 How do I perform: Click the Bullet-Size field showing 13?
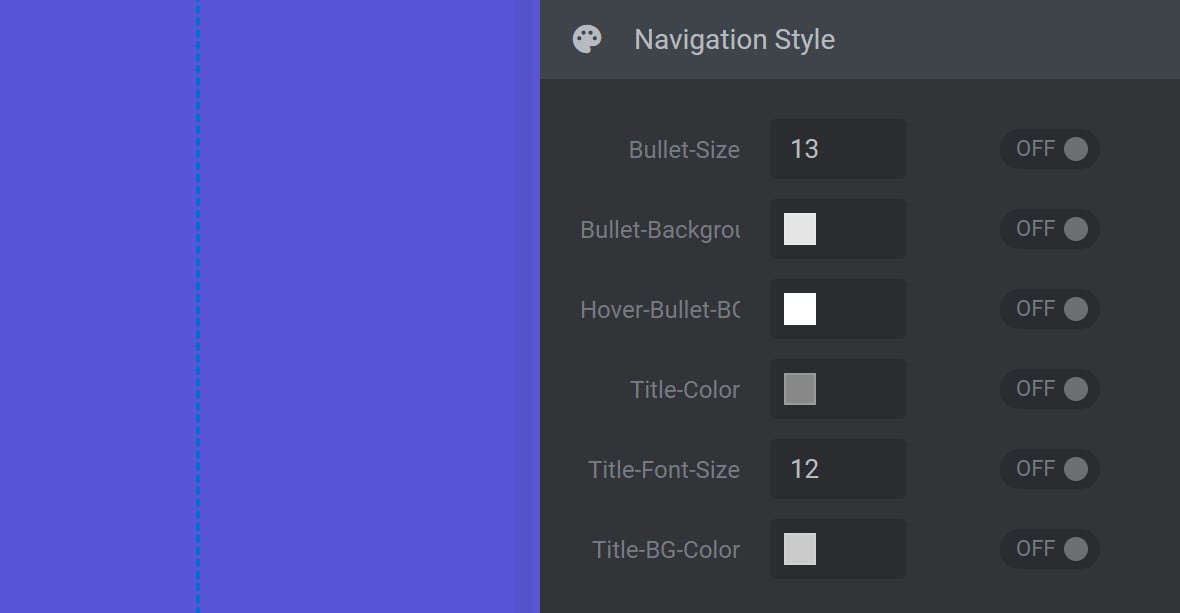coord(838,149)
